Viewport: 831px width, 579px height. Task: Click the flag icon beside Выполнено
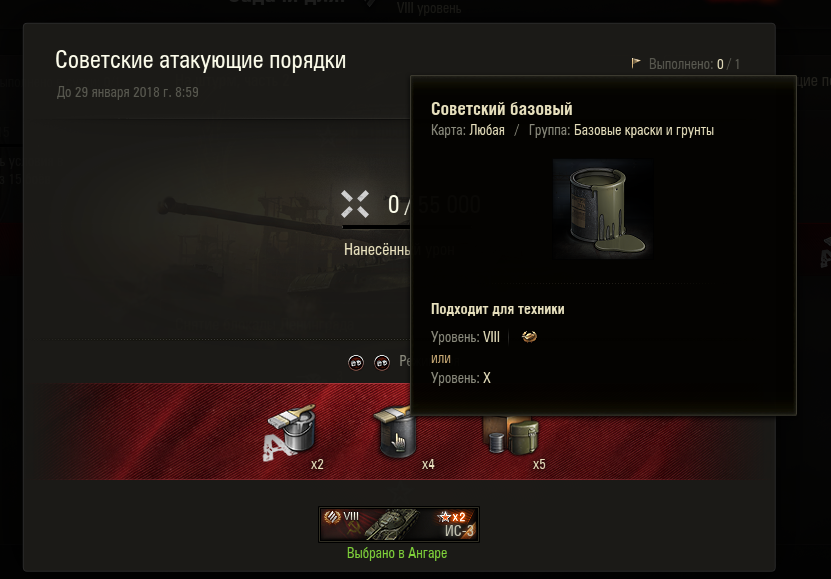[636, 64]
